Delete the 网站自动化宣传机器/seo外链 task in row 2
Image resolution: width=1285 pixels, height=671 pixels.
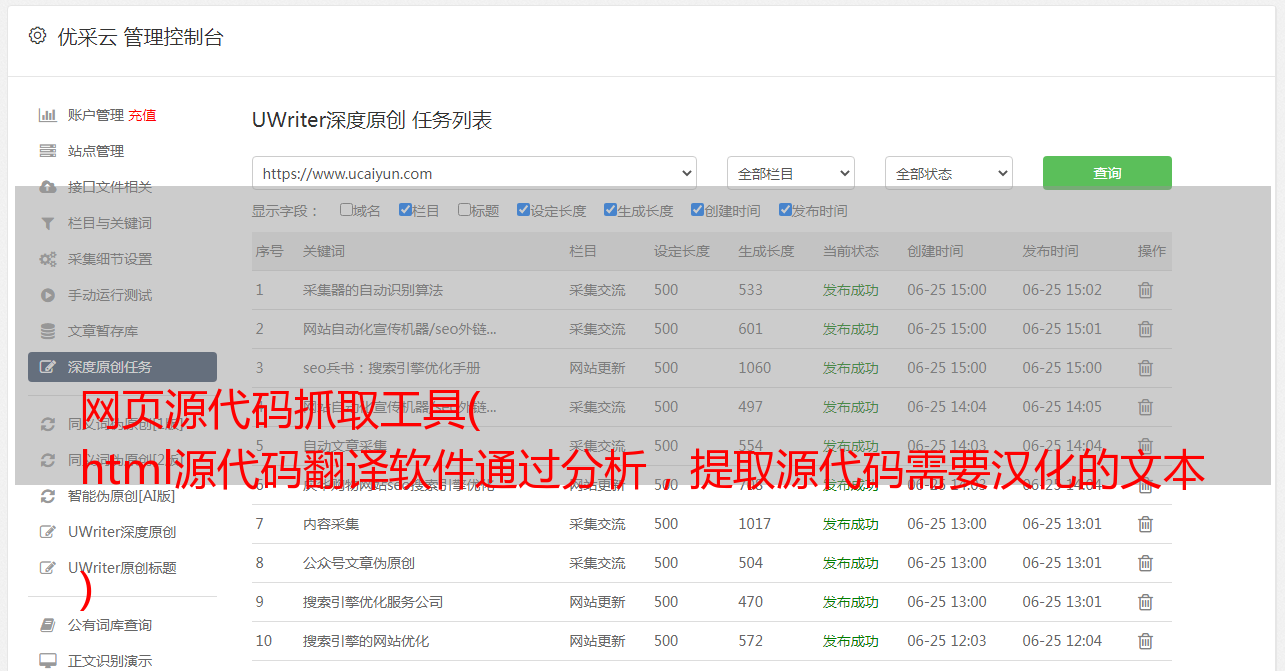pyautogui.click(x=1145, y=329)
